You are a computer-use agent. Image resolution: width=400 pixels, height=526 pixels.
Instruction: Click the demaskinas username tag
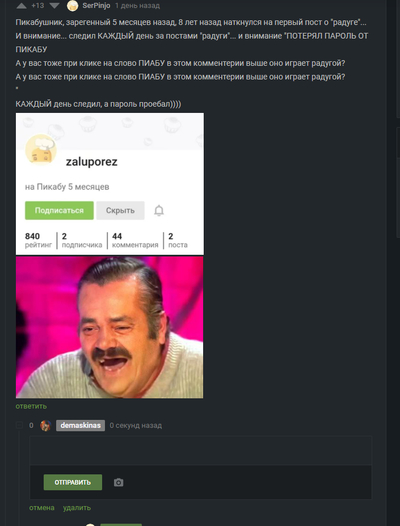click(x=81, y=425)
